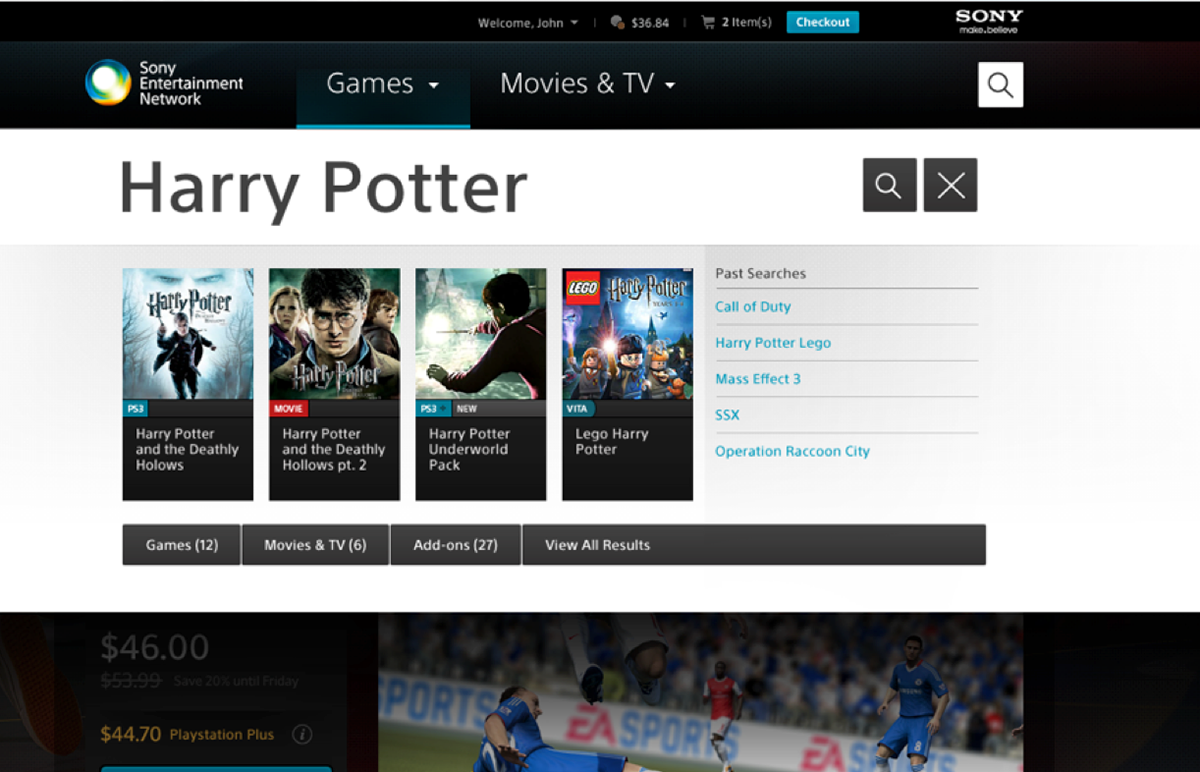Click the SONY make.believe logo
This screenshot has width=1200, height=772.
click(x=989, y=21)
